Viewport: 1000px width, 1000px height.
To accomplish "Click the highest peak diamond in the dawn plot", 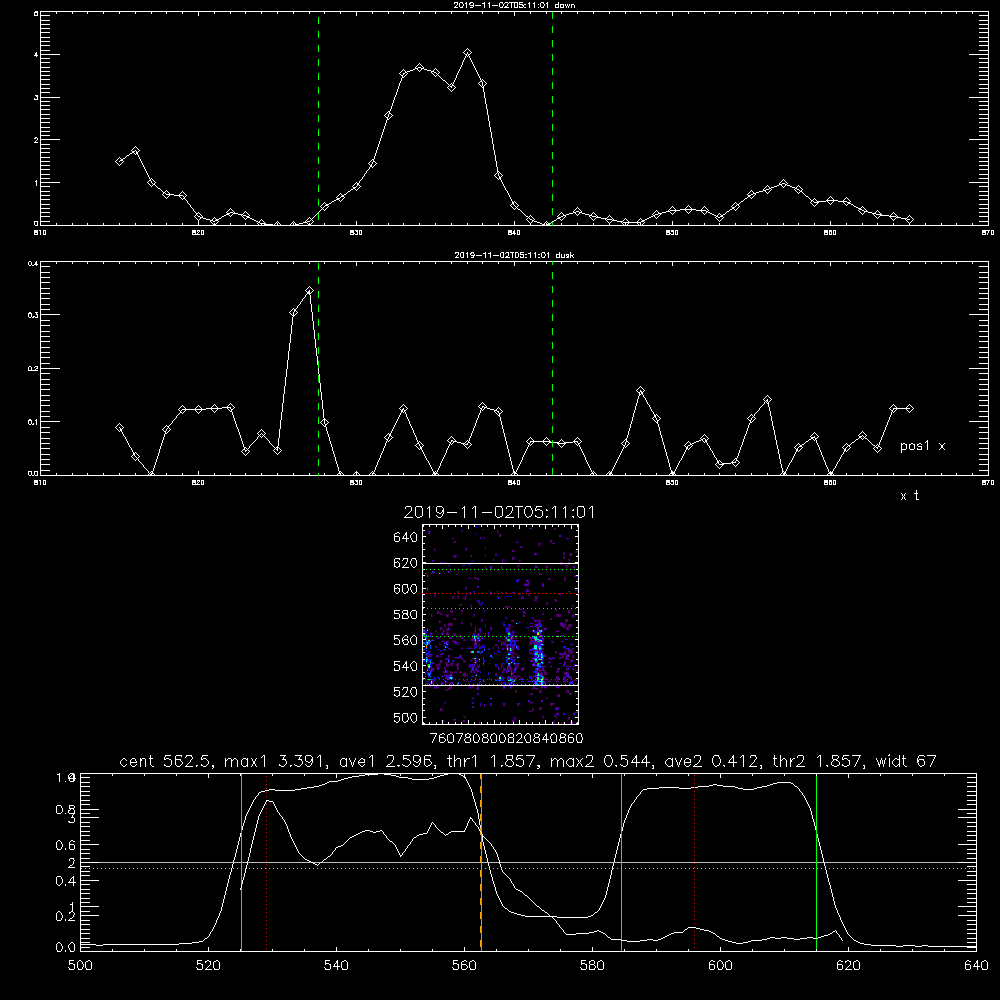I will pyautogui.click(x=467, y=53).
